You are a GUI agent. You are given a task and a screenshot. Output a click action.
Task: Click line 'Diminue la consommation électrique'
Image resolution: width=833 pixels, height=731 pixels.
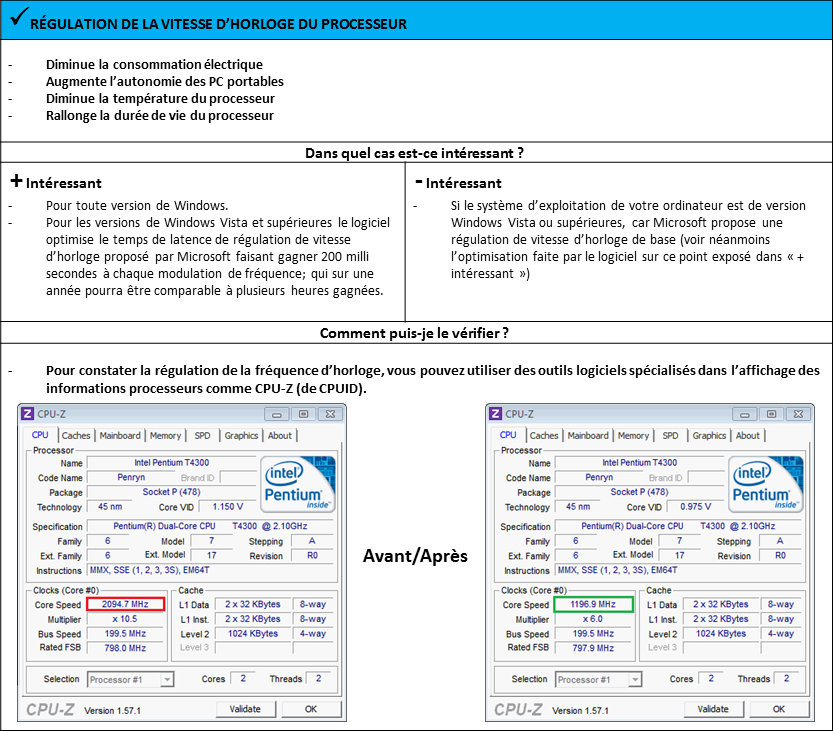click(154, 64)
